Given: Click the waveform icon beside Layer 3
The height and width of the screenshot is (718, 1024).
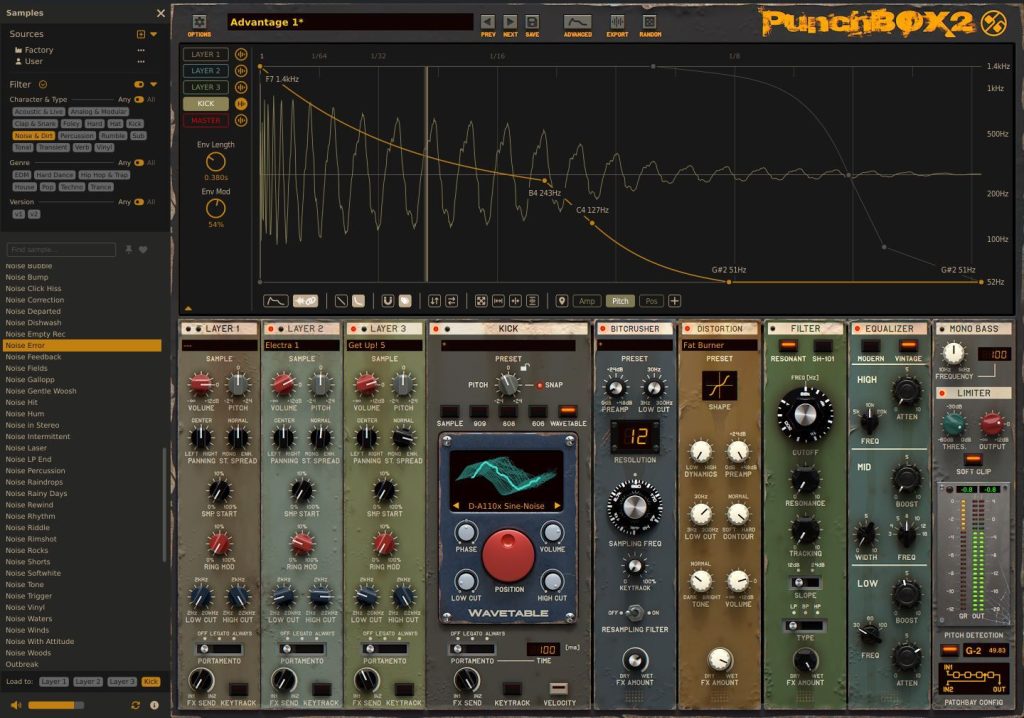Looking at the screenshot, I should (241, 87).
